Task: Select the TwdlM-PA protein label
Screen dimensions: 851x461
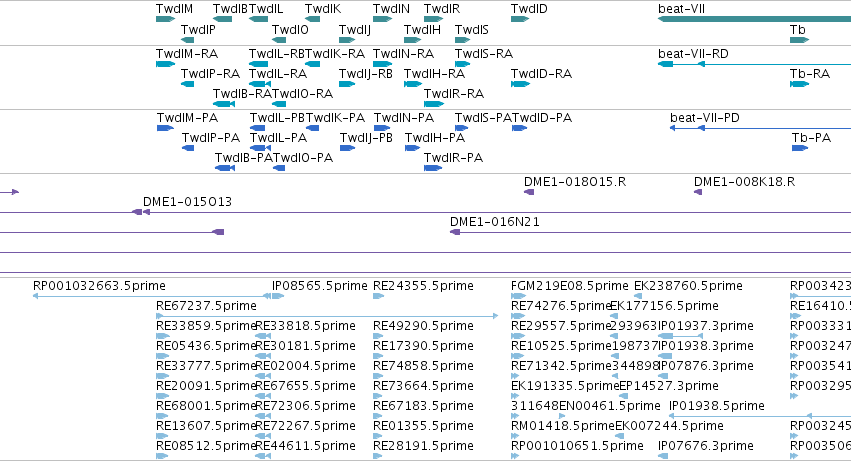Action: [187, 118]
